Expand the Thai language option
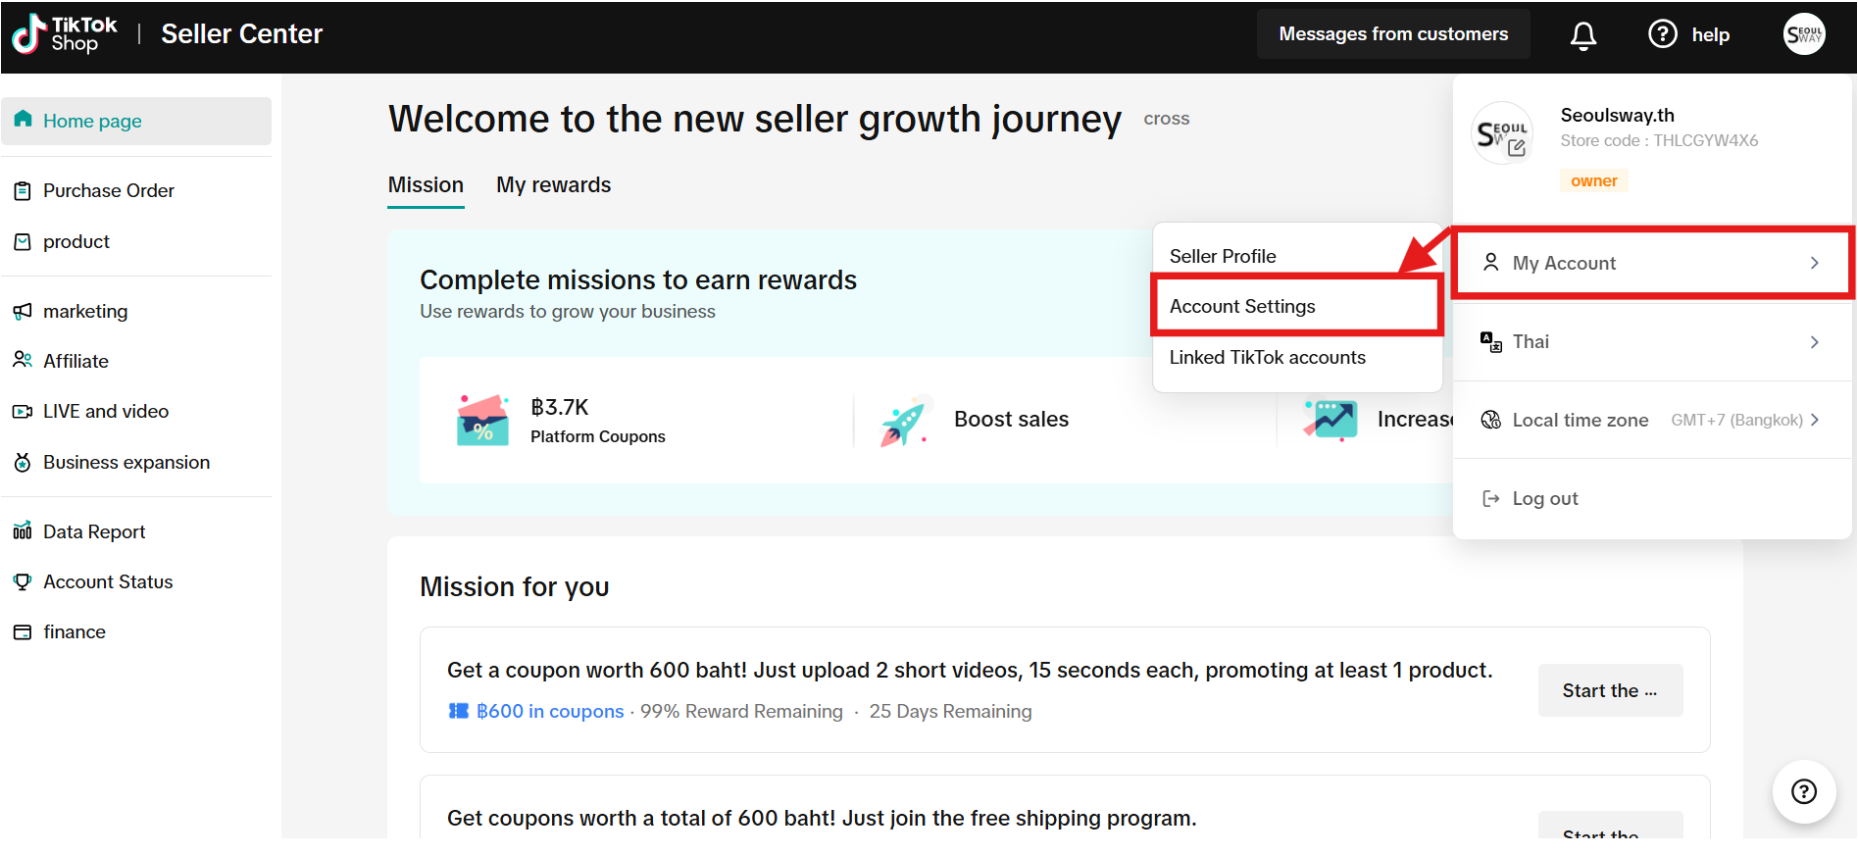The height and width of the screenshot is (862, 1858). 1652,342
